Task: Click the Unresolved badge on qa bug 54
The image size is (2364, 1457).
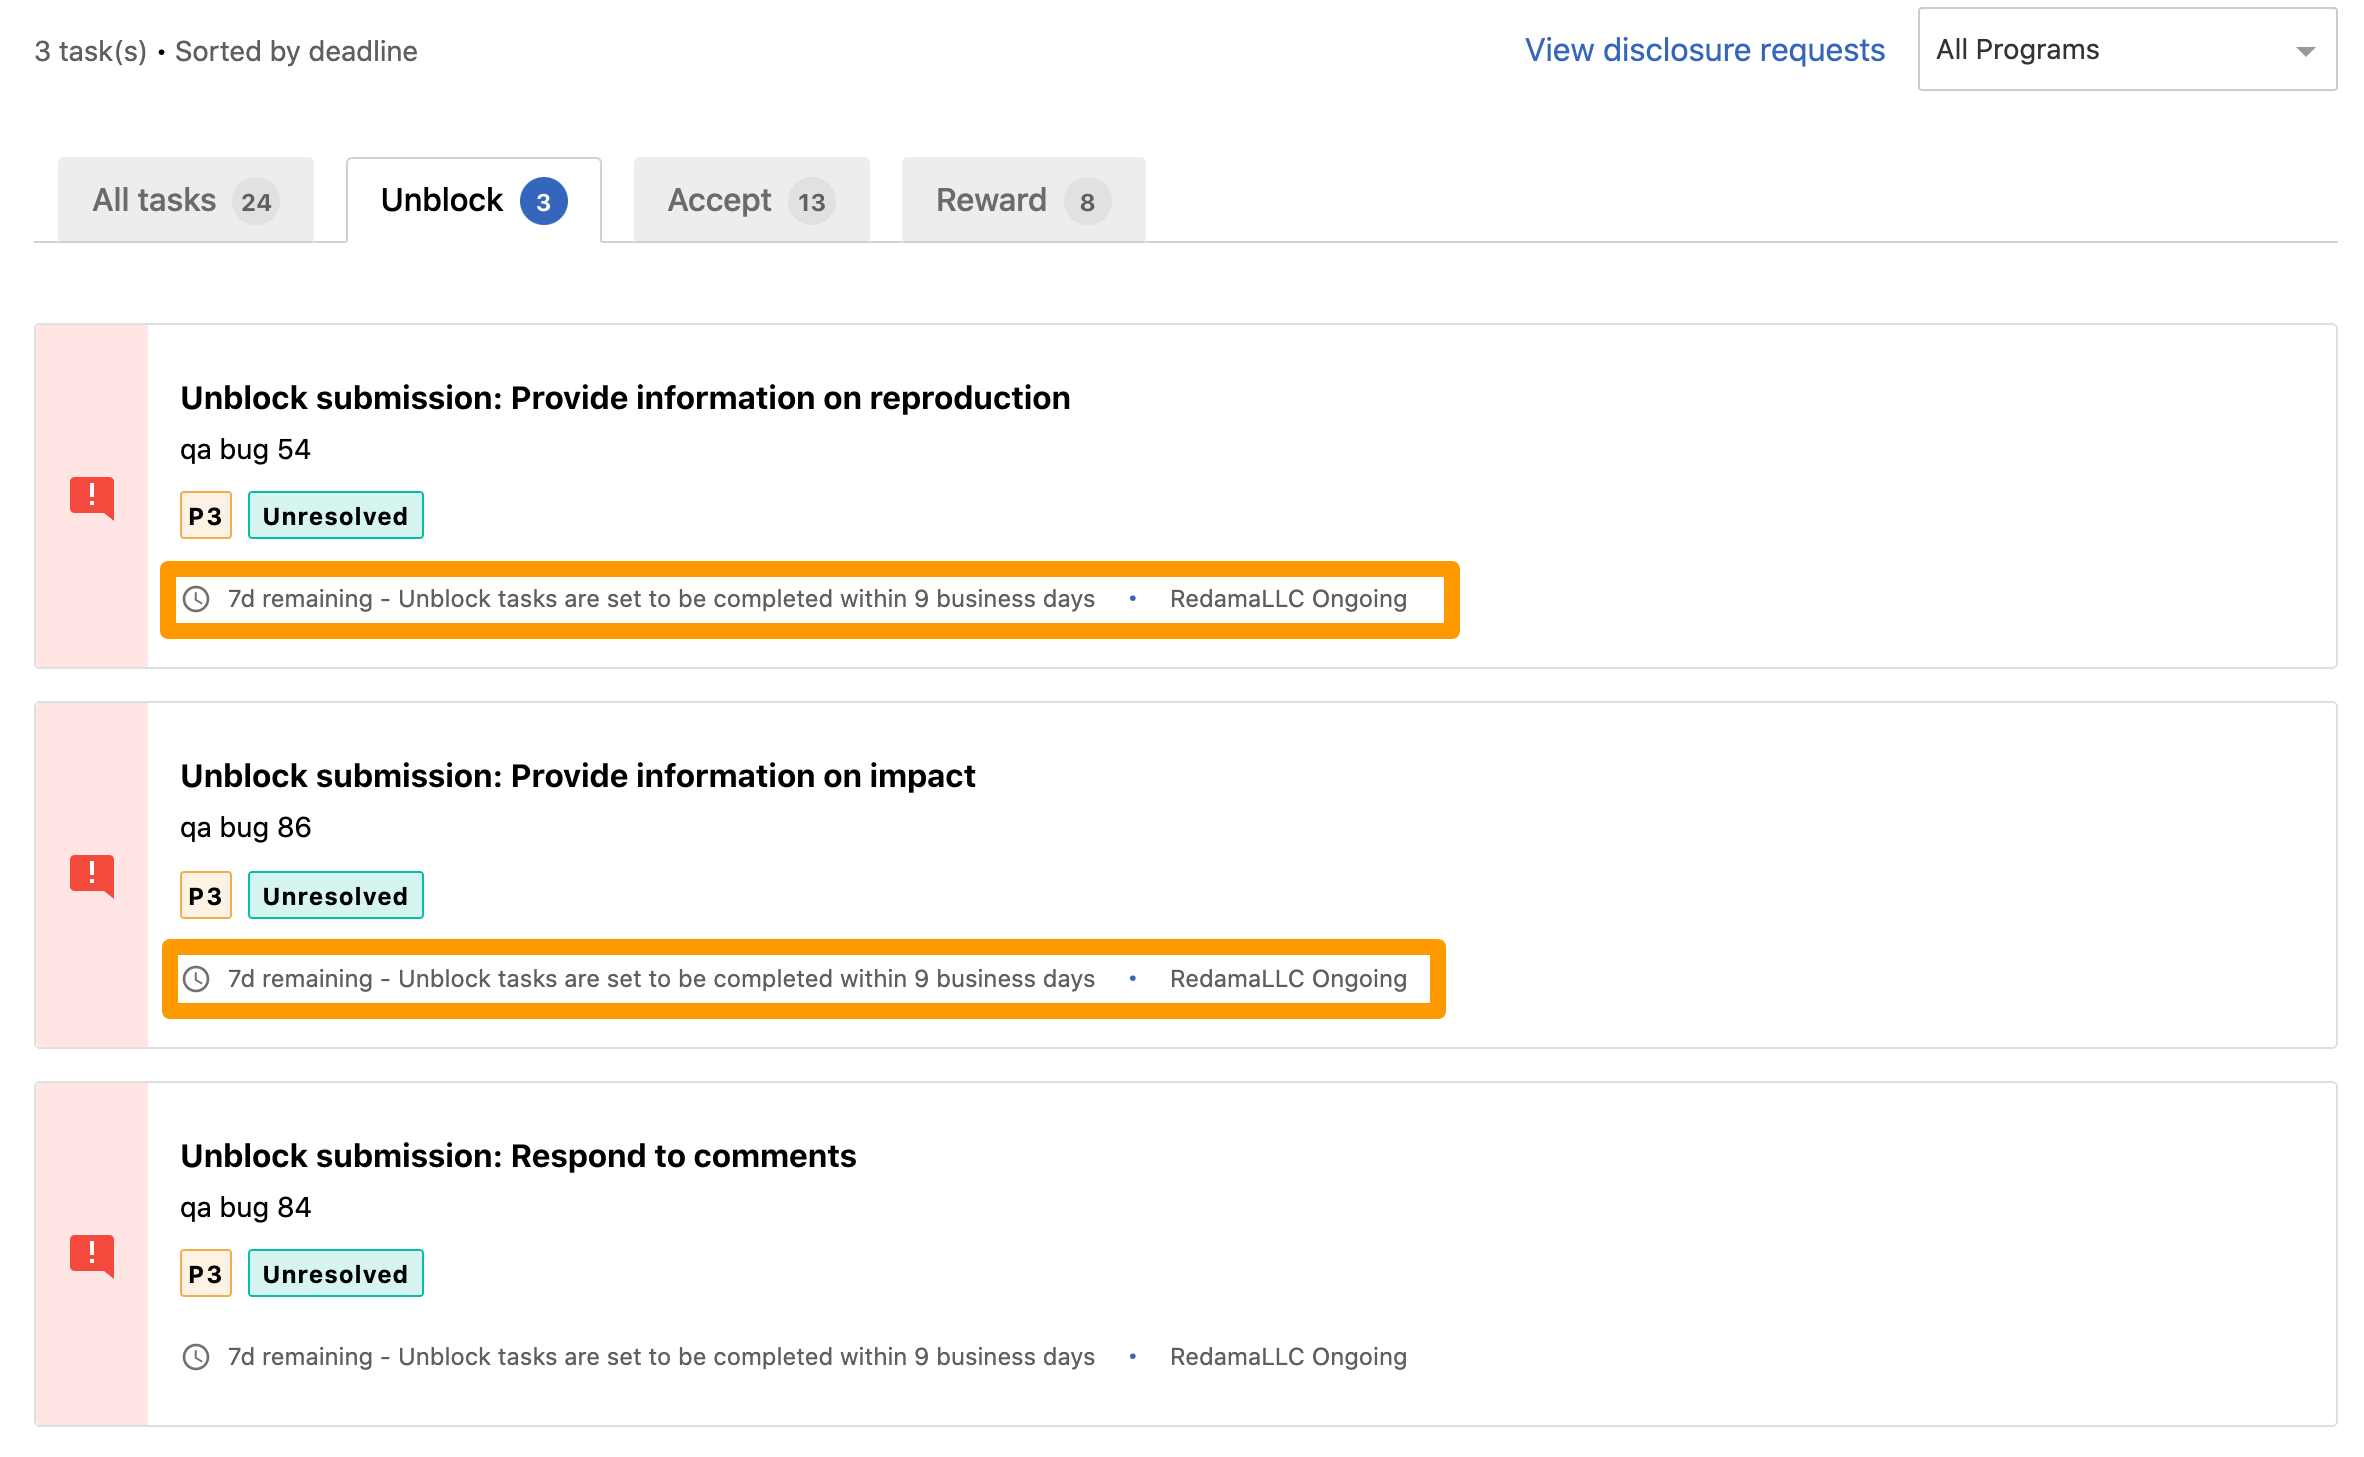Action: coord(336,516)
